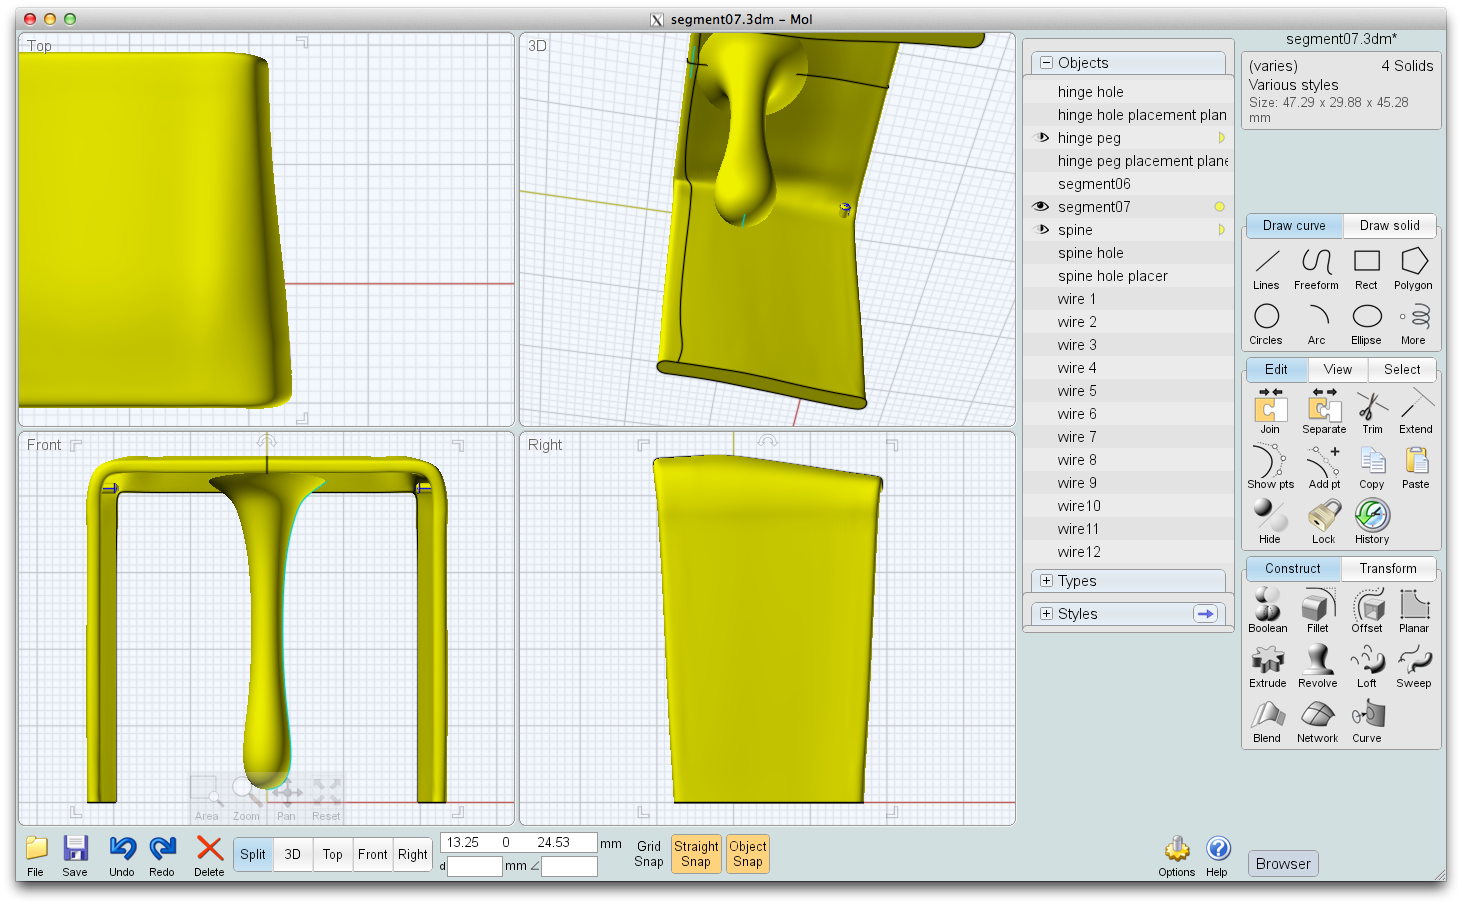Open the Help reference
This screenshot has height=905, width=1462.
[1217, 856]
